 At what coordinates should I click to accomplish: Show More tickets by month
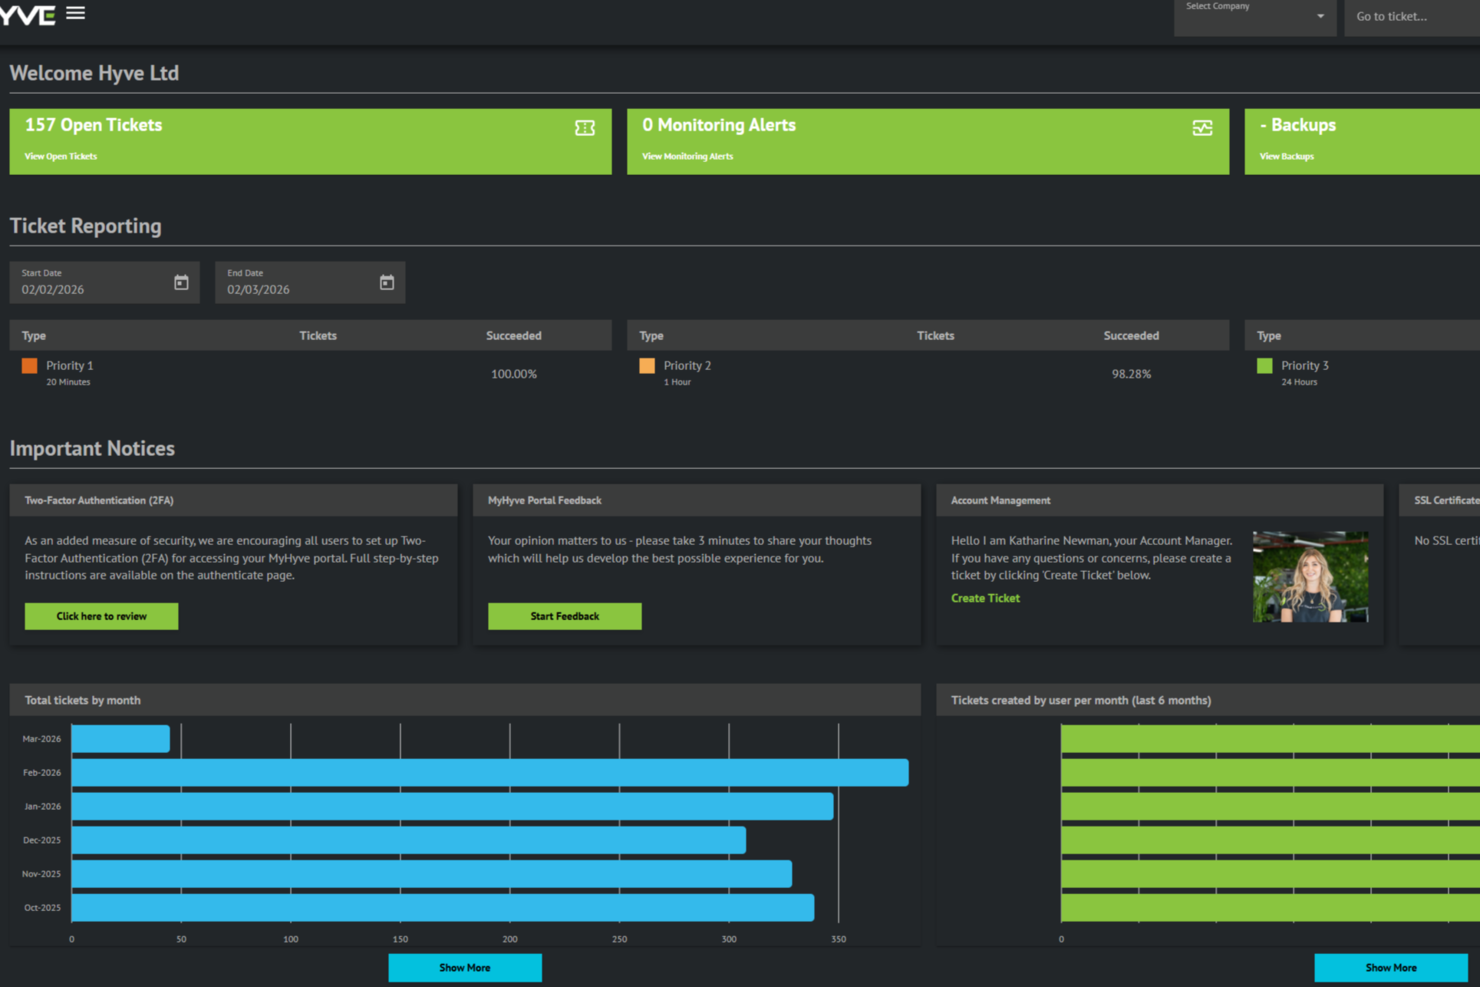tap(464, 967)
